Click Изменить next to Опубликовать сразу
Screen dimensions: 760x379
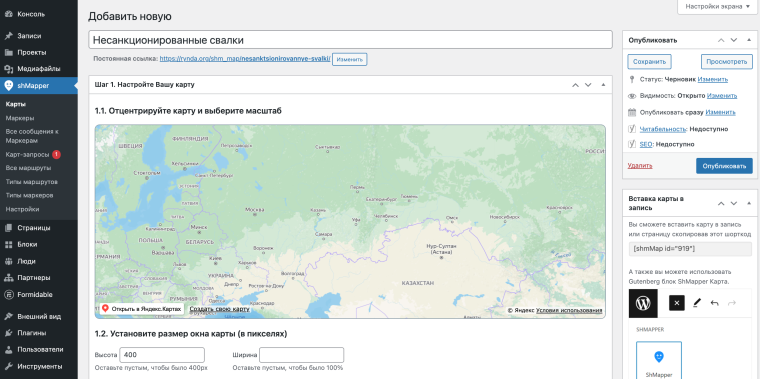click(x=720, y=112)
